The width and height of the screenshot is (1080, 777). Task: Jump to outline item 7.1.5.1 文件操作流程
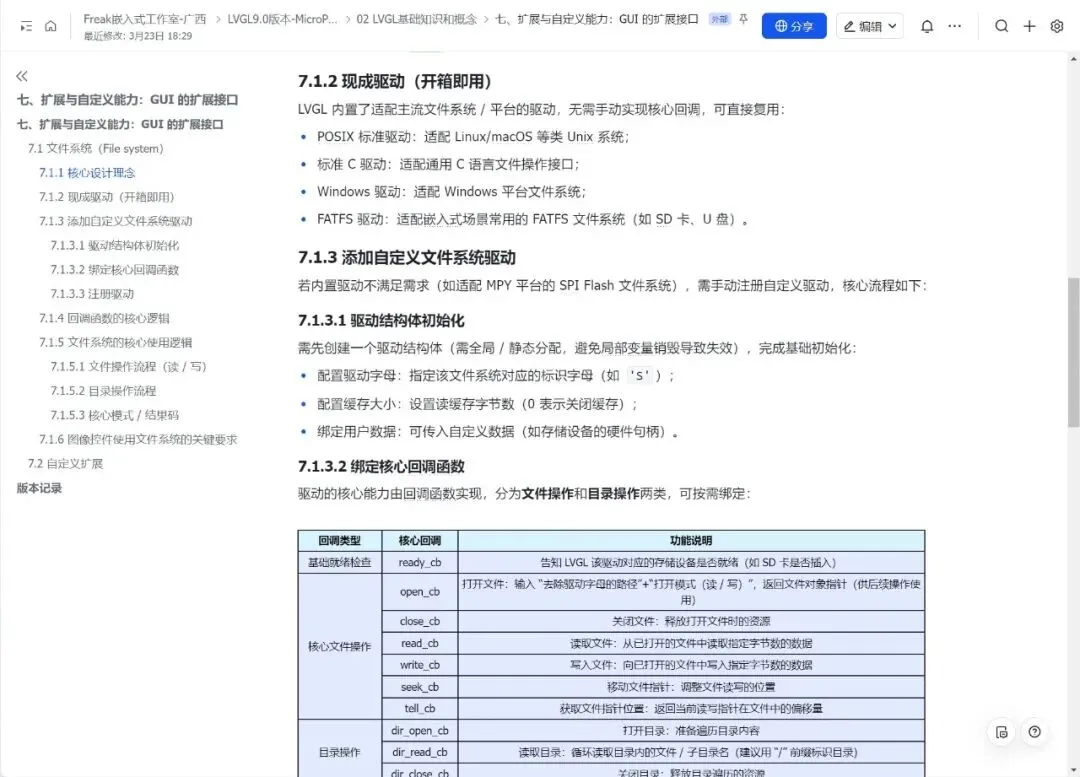[x=128, y=366]
